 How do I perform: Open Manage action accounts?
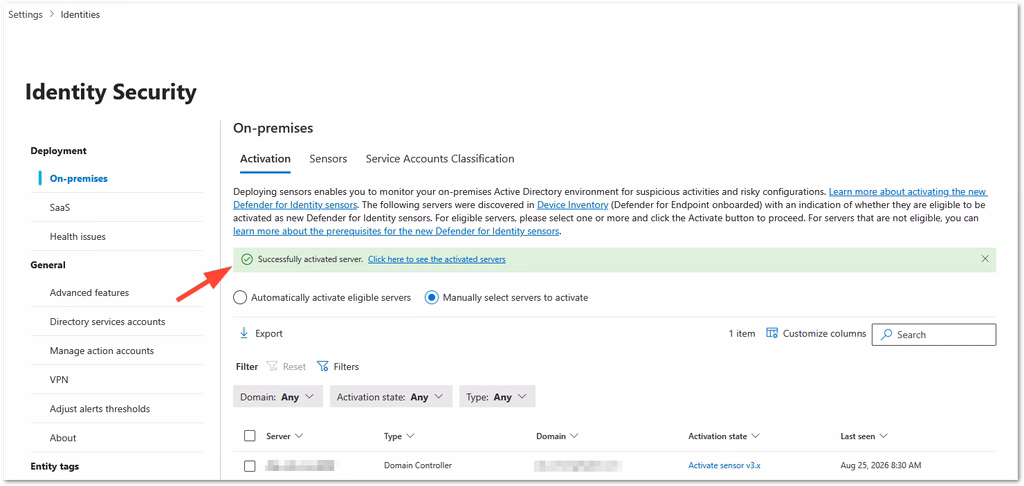tap(102, 351)
